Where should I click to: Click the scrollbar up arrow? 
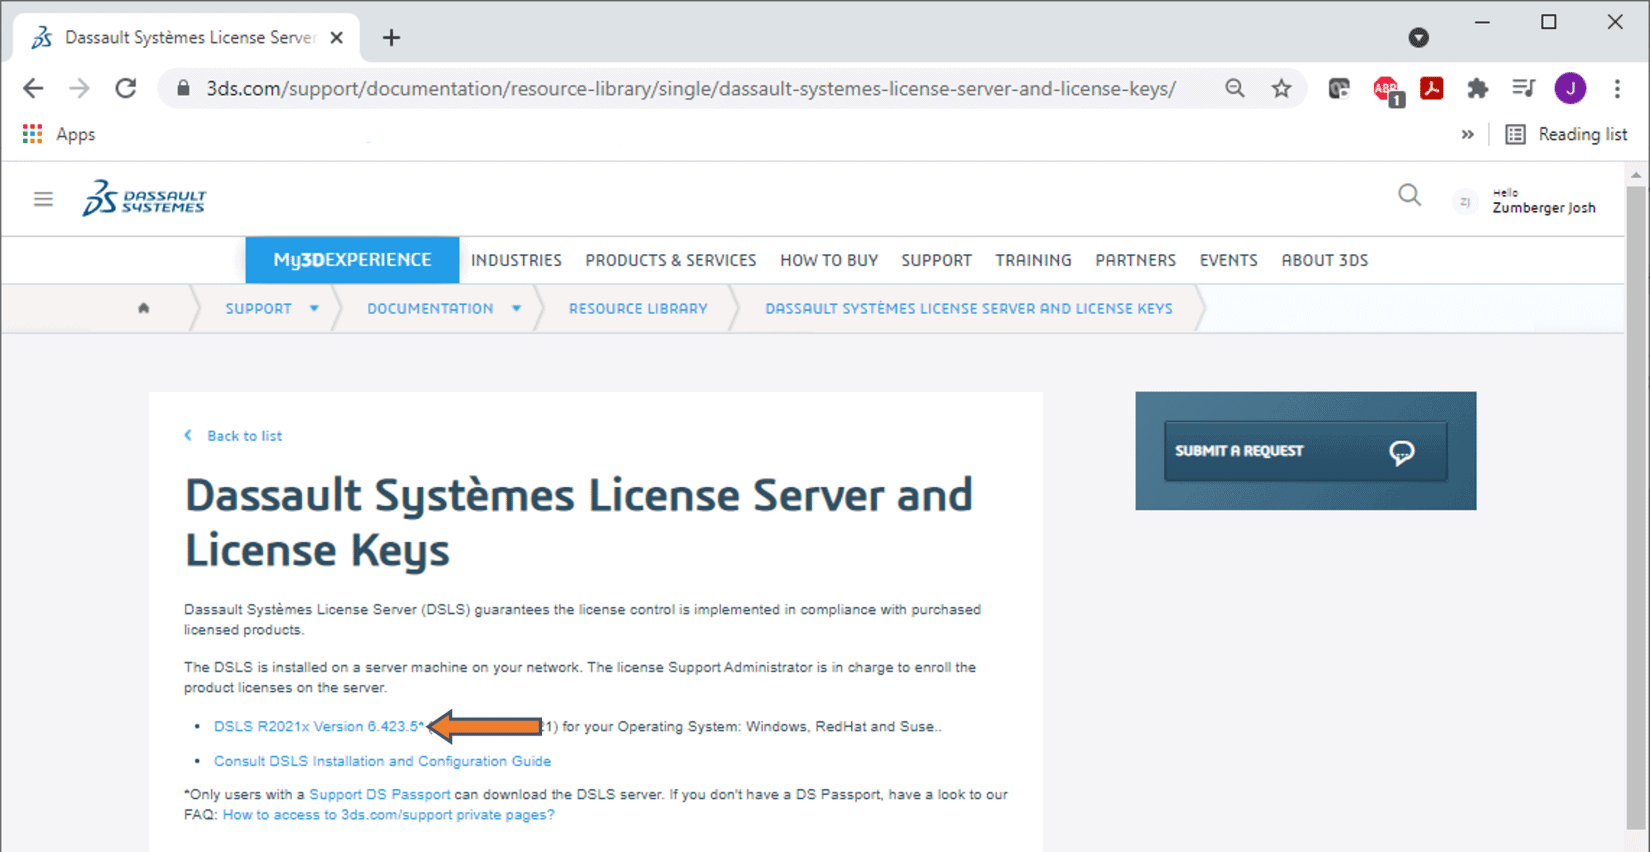tap(1636, 175)
